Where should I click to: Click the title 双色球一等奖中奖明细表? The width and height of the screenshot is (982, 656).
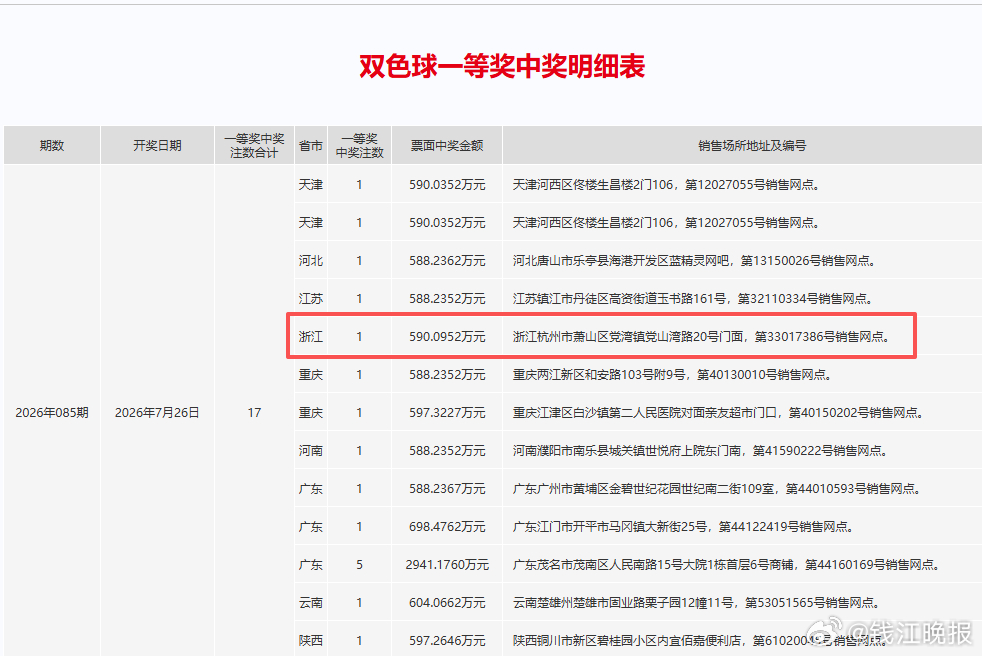pos(502,66)
